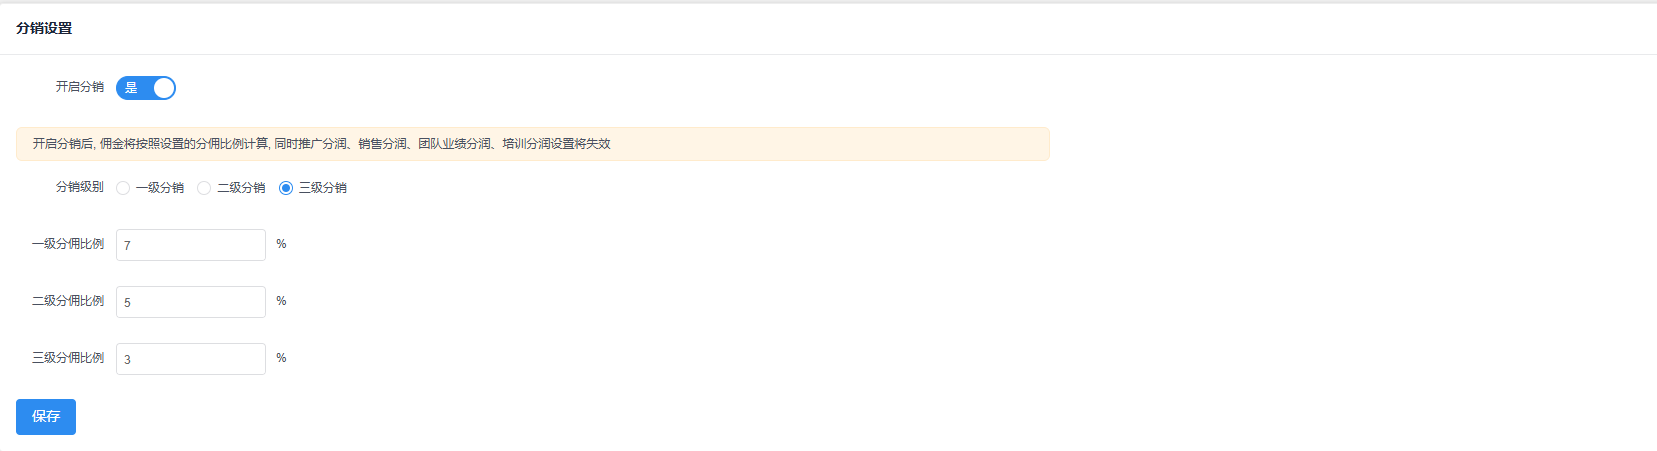Image resolution: width=1657 pixels, height=451 pixels.
Task: Focus the 一级分佣比例 input field
Action: [190, 245]
